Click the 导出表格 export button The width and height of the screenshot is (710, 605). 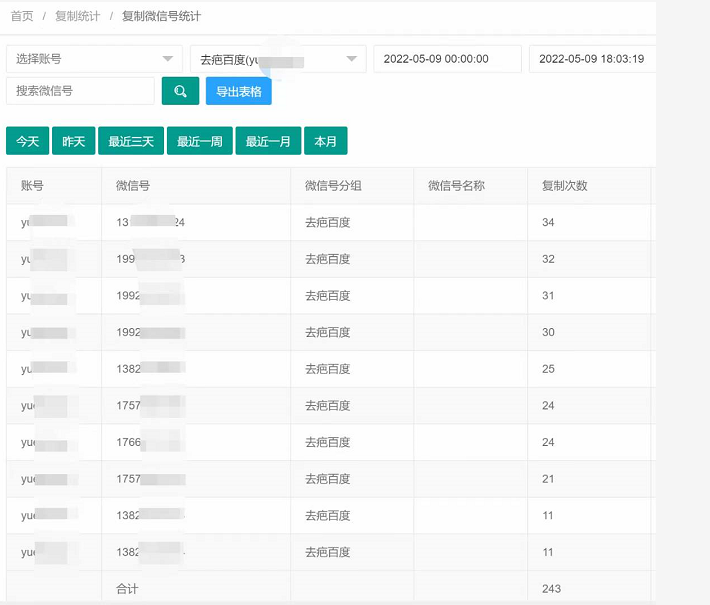(x=239, y=91)
